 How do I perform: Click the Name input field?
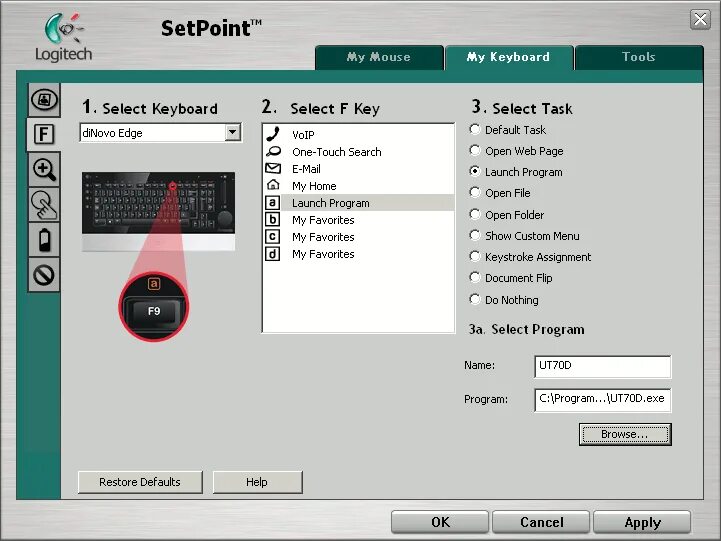coord(603,366)
